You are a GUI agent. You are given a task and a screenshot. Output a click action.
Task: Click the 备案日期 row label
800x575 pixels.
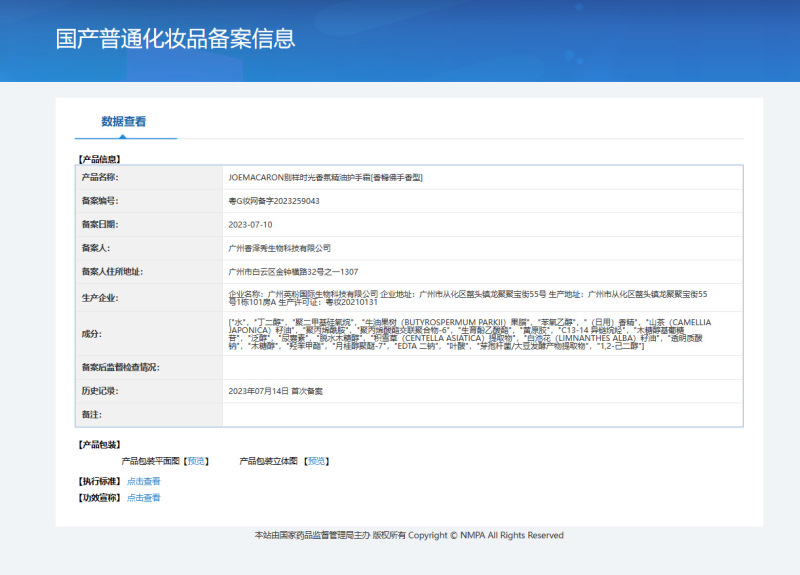(100, 224)
